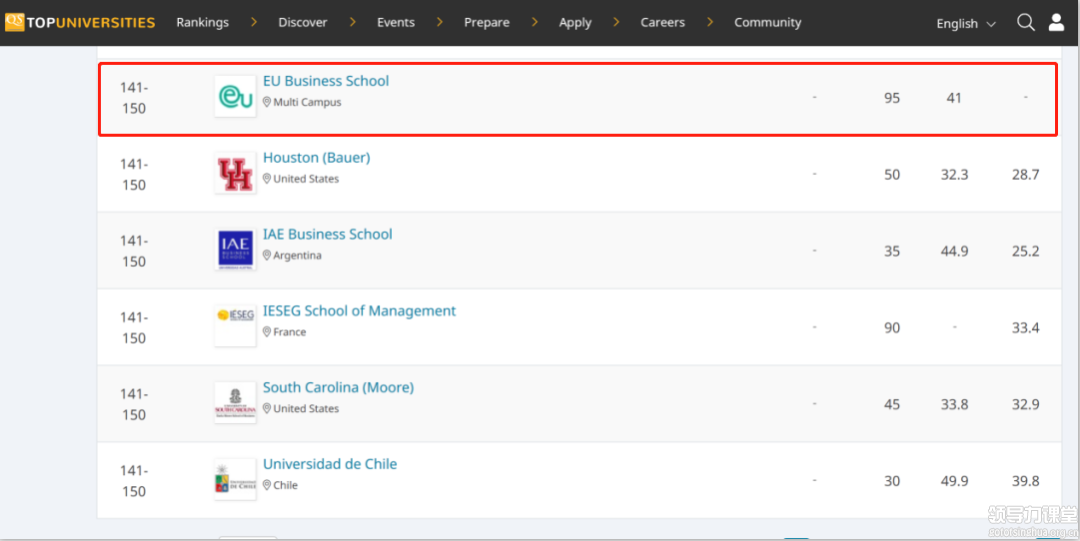The height and width of the screenshot is (541, 1080).
Task: Click Argentina under IAE Business School
Action: tap(298, 255)
